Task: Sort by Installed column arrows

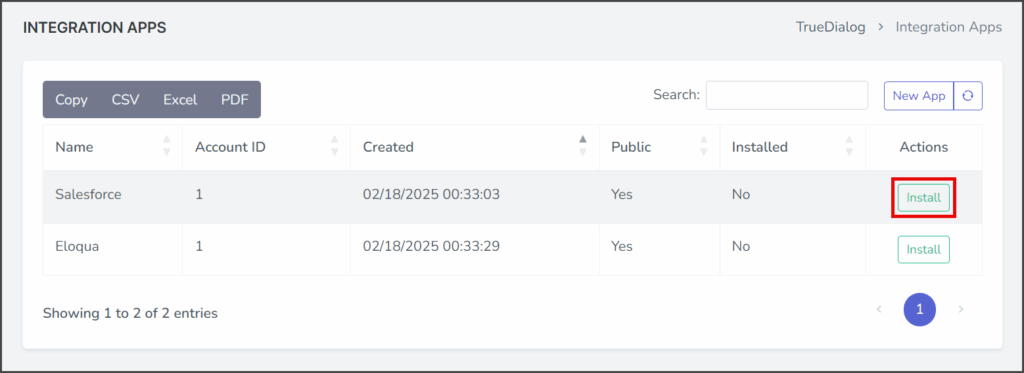Action: click(x=849, y=146)
